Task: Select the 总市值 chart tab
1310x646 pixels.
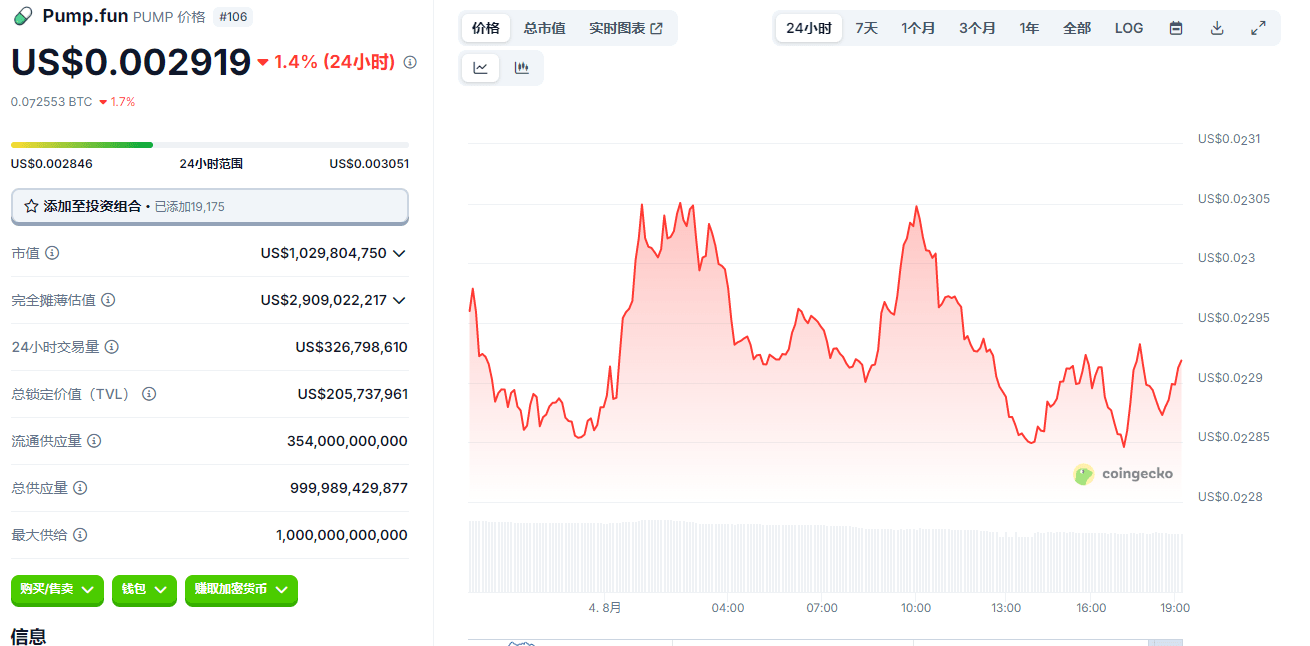Action: [545, 28]
